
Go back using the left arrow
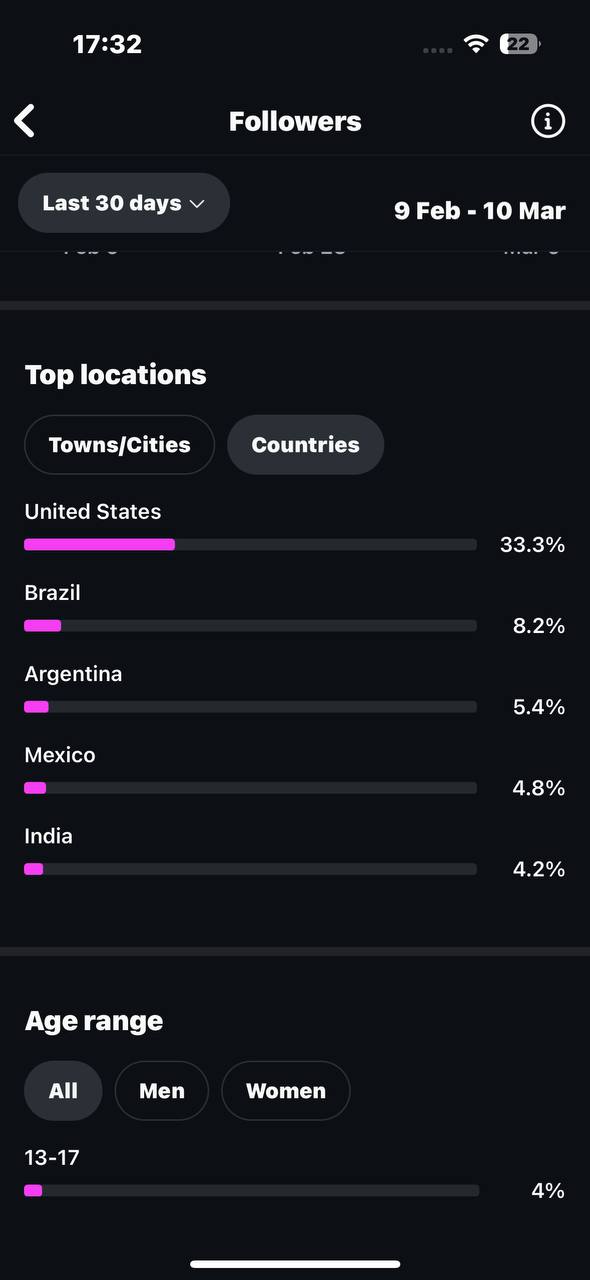(25, 121)
